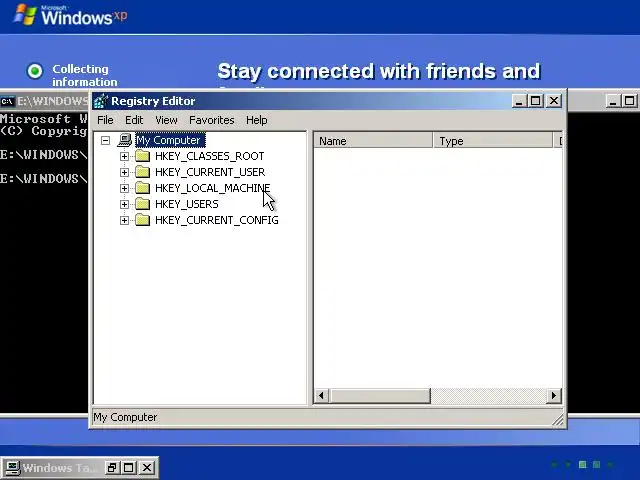Select the HKEY_LOCAL_MACHINE label
The height and width of the screenshot is (480, 640).
click(x=212, y=188)
